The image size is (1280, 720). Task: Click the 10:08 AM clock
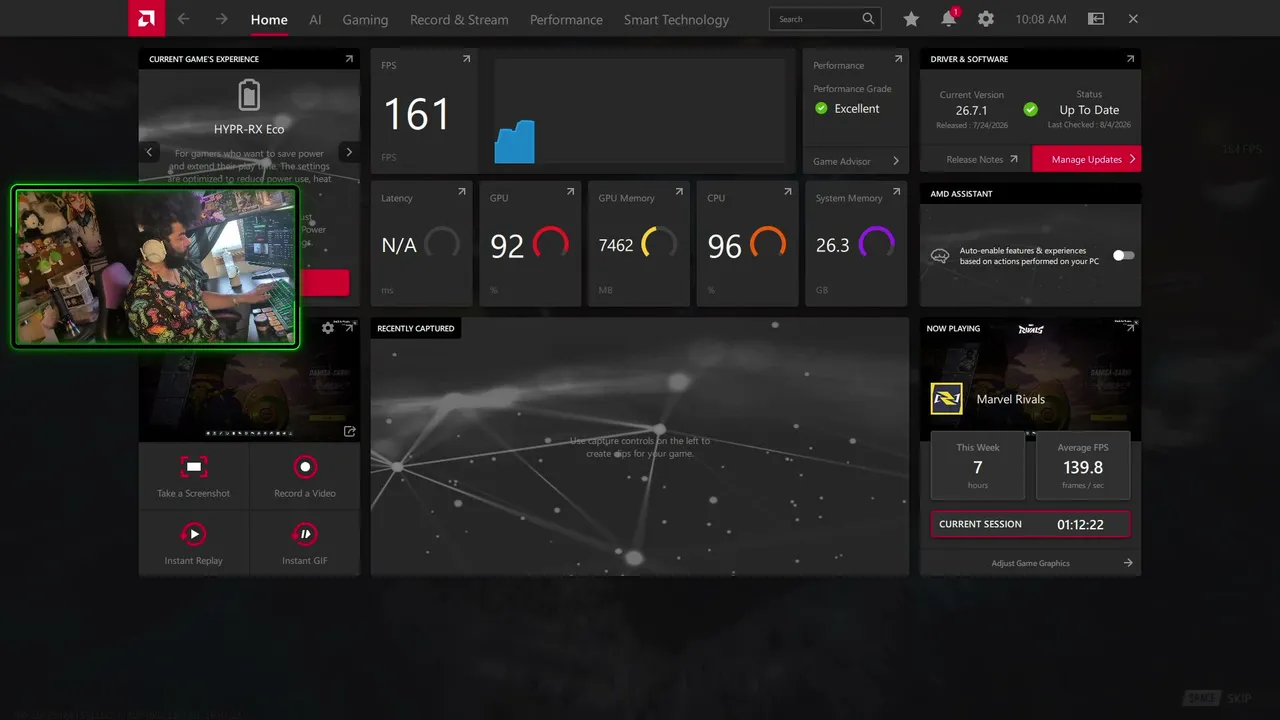tap(1041, 19)
